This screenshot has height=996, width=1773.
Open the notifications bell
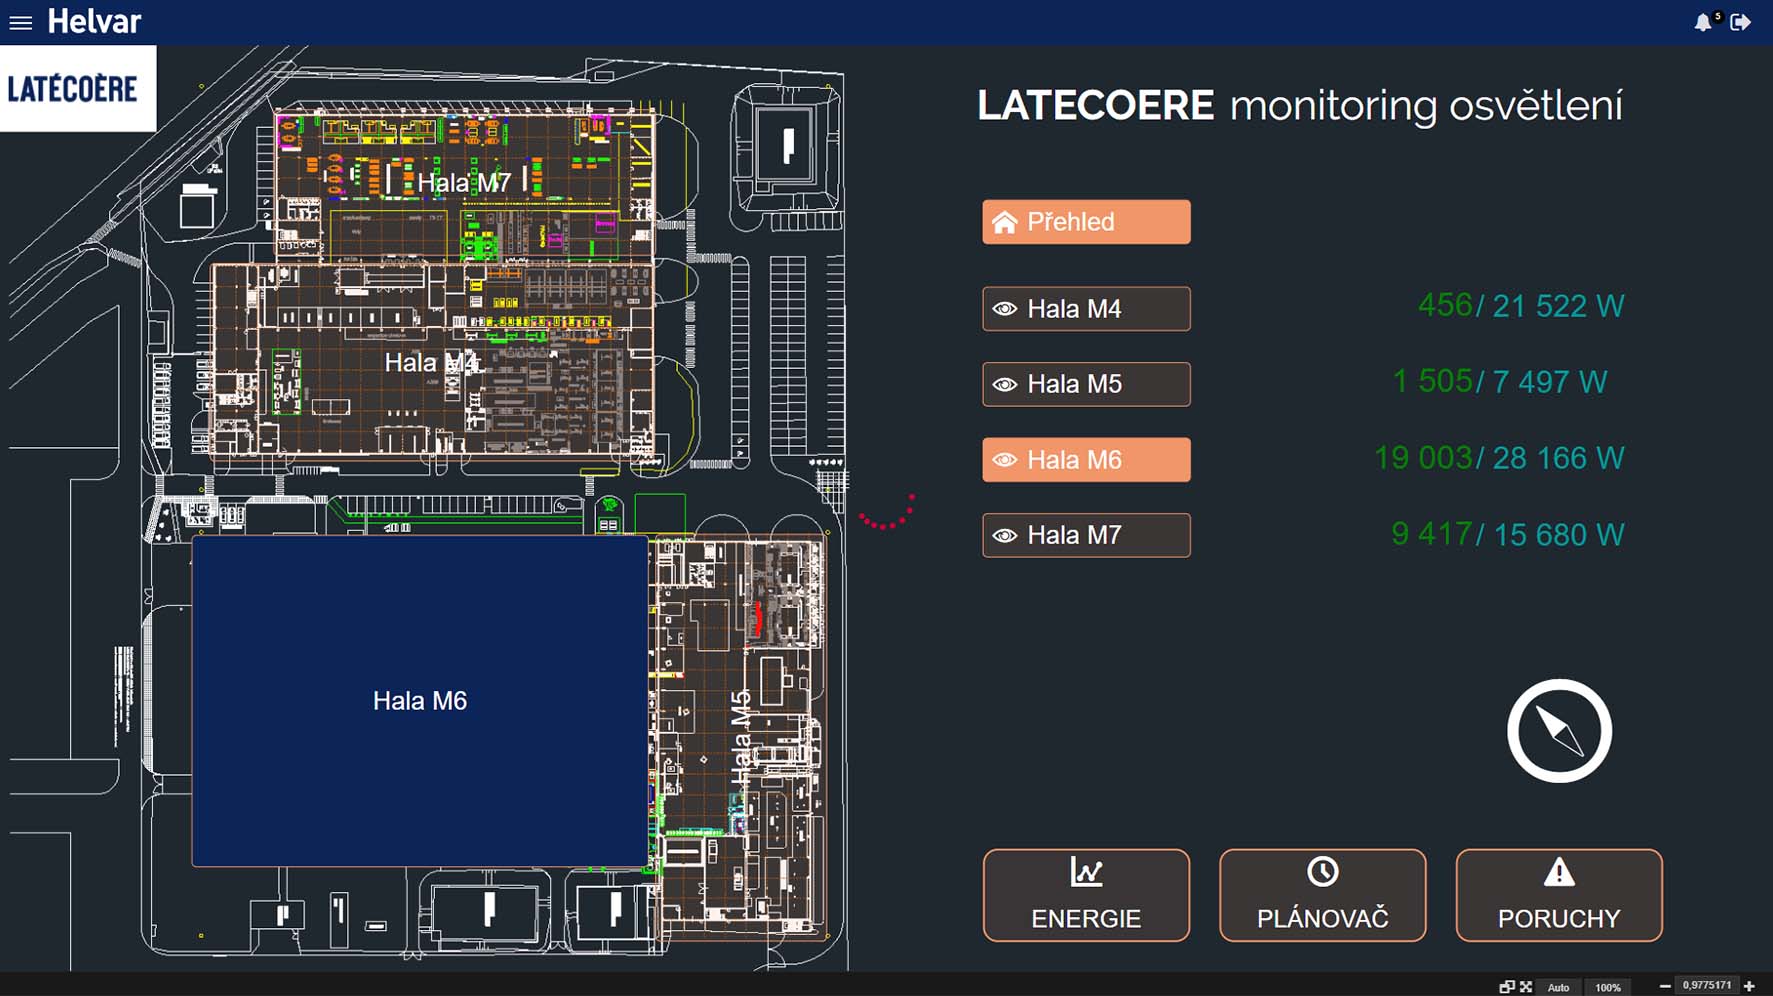1703,22
